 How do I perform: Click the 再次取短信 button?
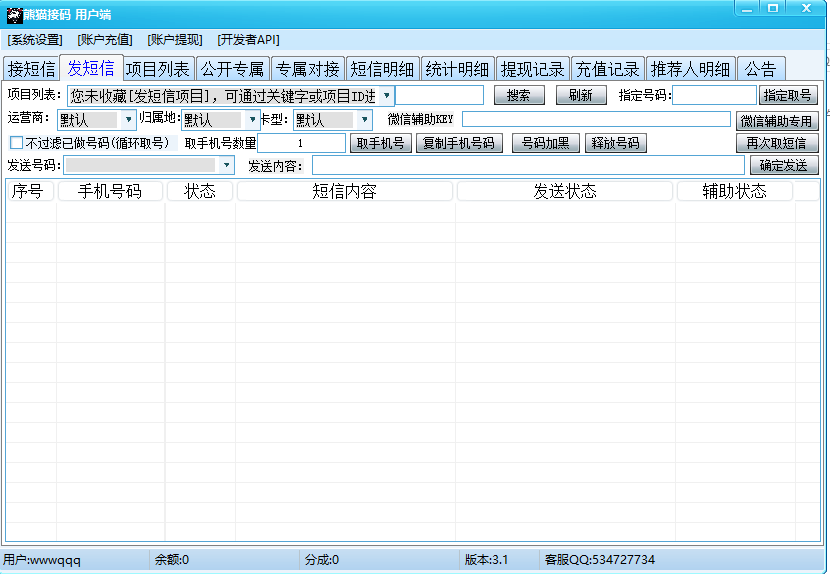(x=777, y=144)
